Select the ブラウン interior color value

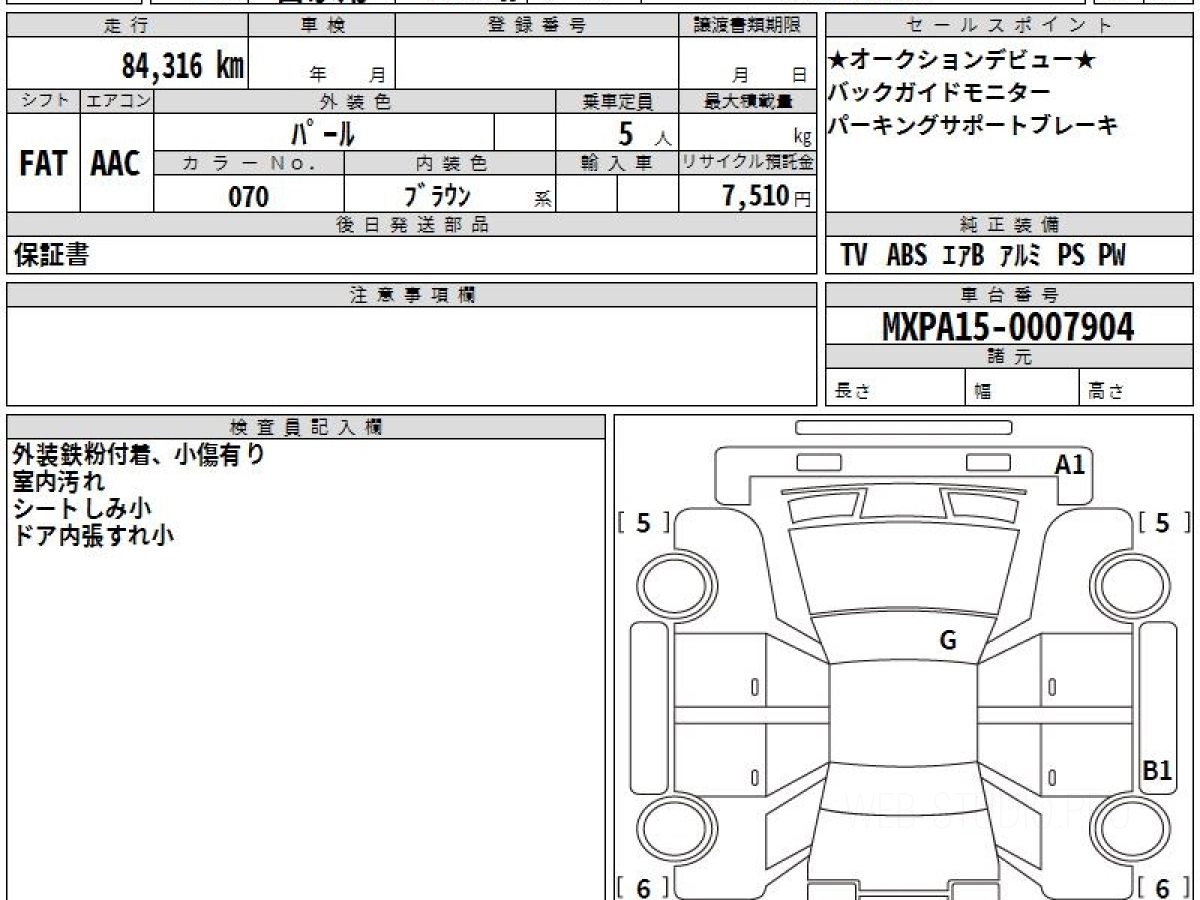click(438, 196)
